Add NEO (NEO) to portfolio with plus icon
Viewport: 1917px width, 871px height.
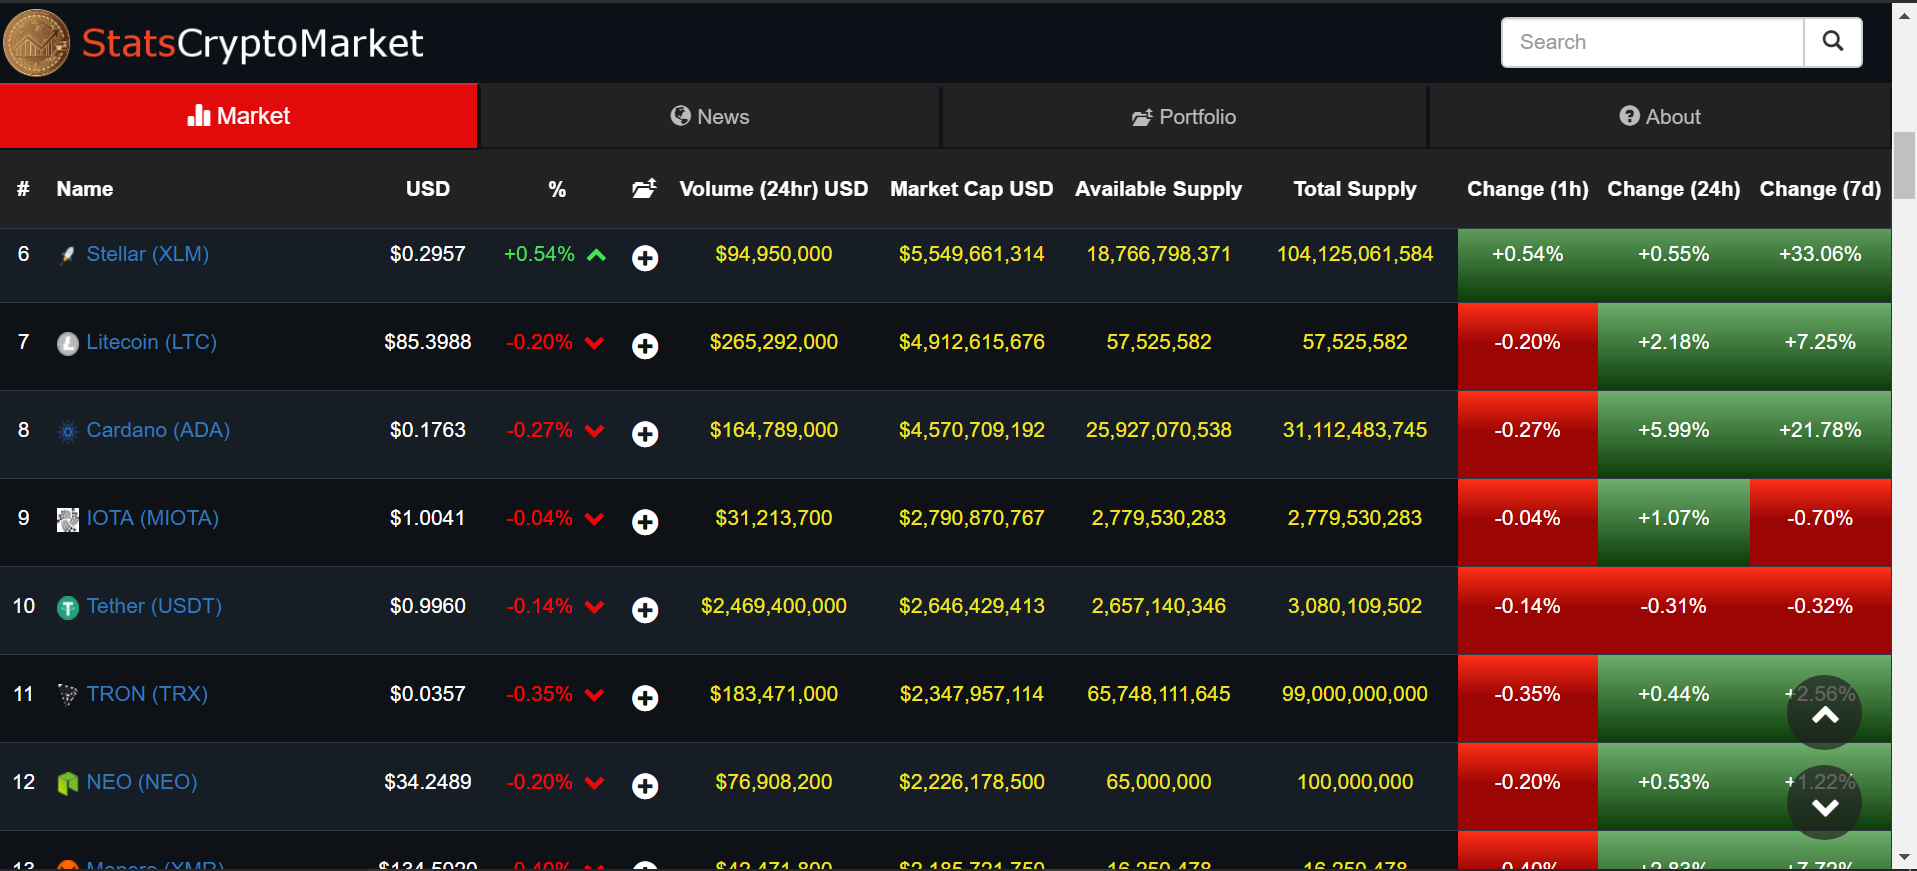click(645, 786)
